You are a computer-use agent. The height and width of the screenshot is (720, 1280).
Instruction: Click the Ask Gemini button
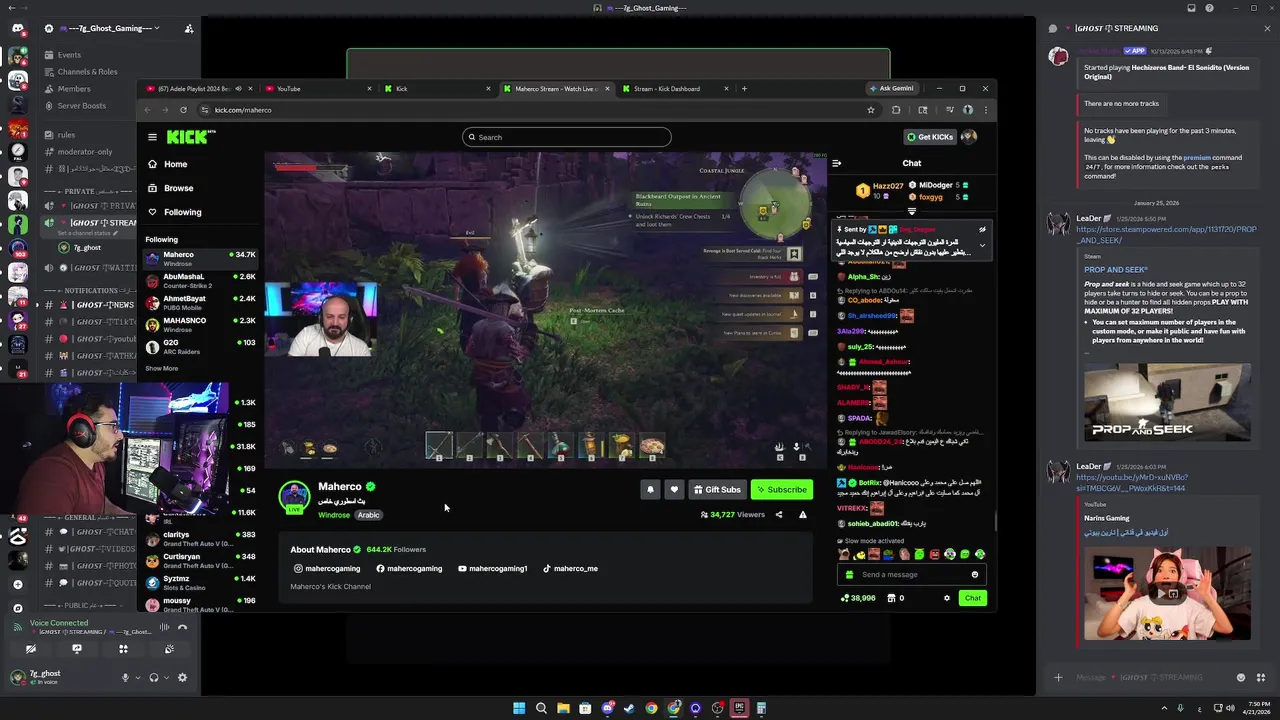pos(890,88)
